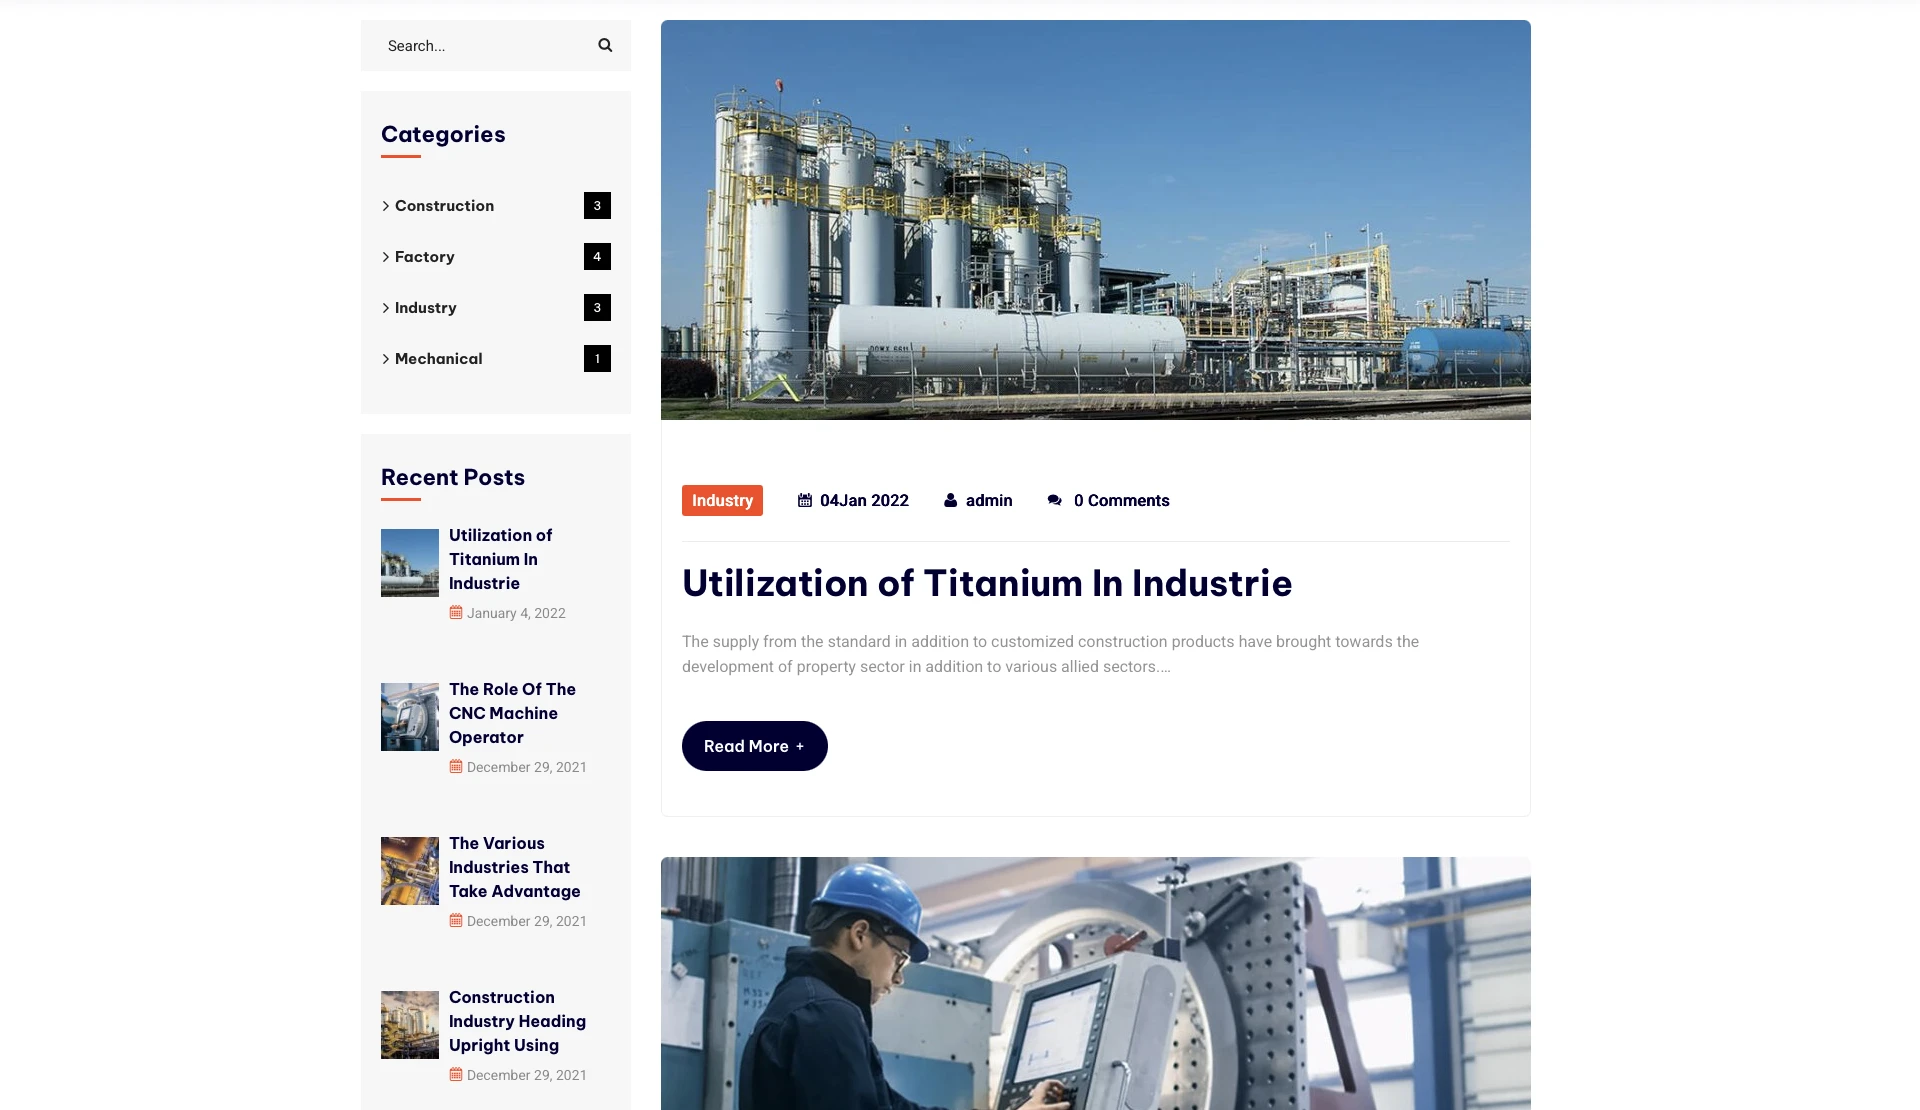This screenshot has width=1920, height=1110.
Task: Click calendar icon beside January 4, 2022
Action: pos(456,613)
